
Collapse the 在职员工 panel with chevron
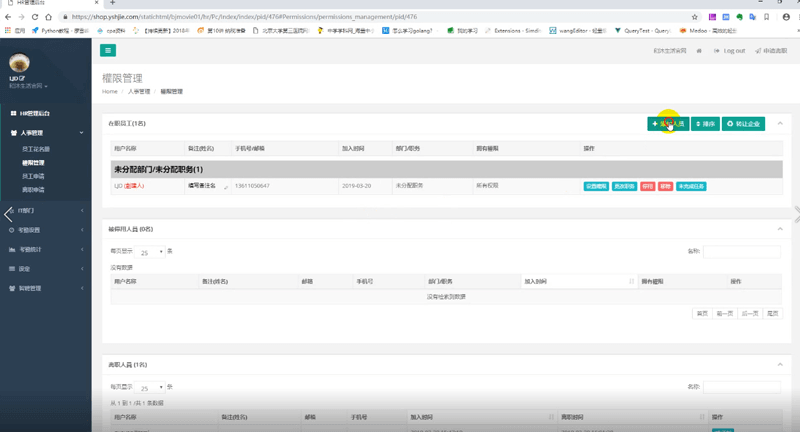(x=780, y=123)
